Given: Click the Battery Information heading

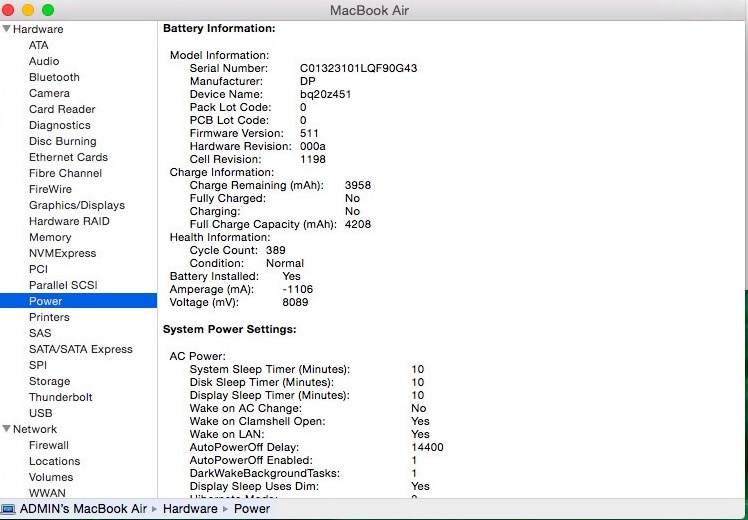Looking at the screenshot, I should pos(219,28).
